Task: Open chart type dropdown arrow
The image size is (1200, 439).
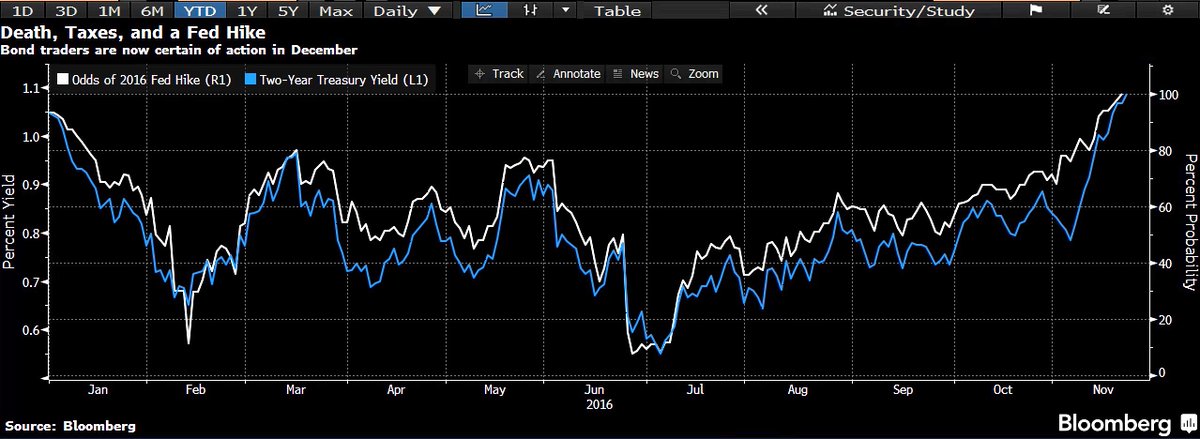Action: [x=566, y=12]
